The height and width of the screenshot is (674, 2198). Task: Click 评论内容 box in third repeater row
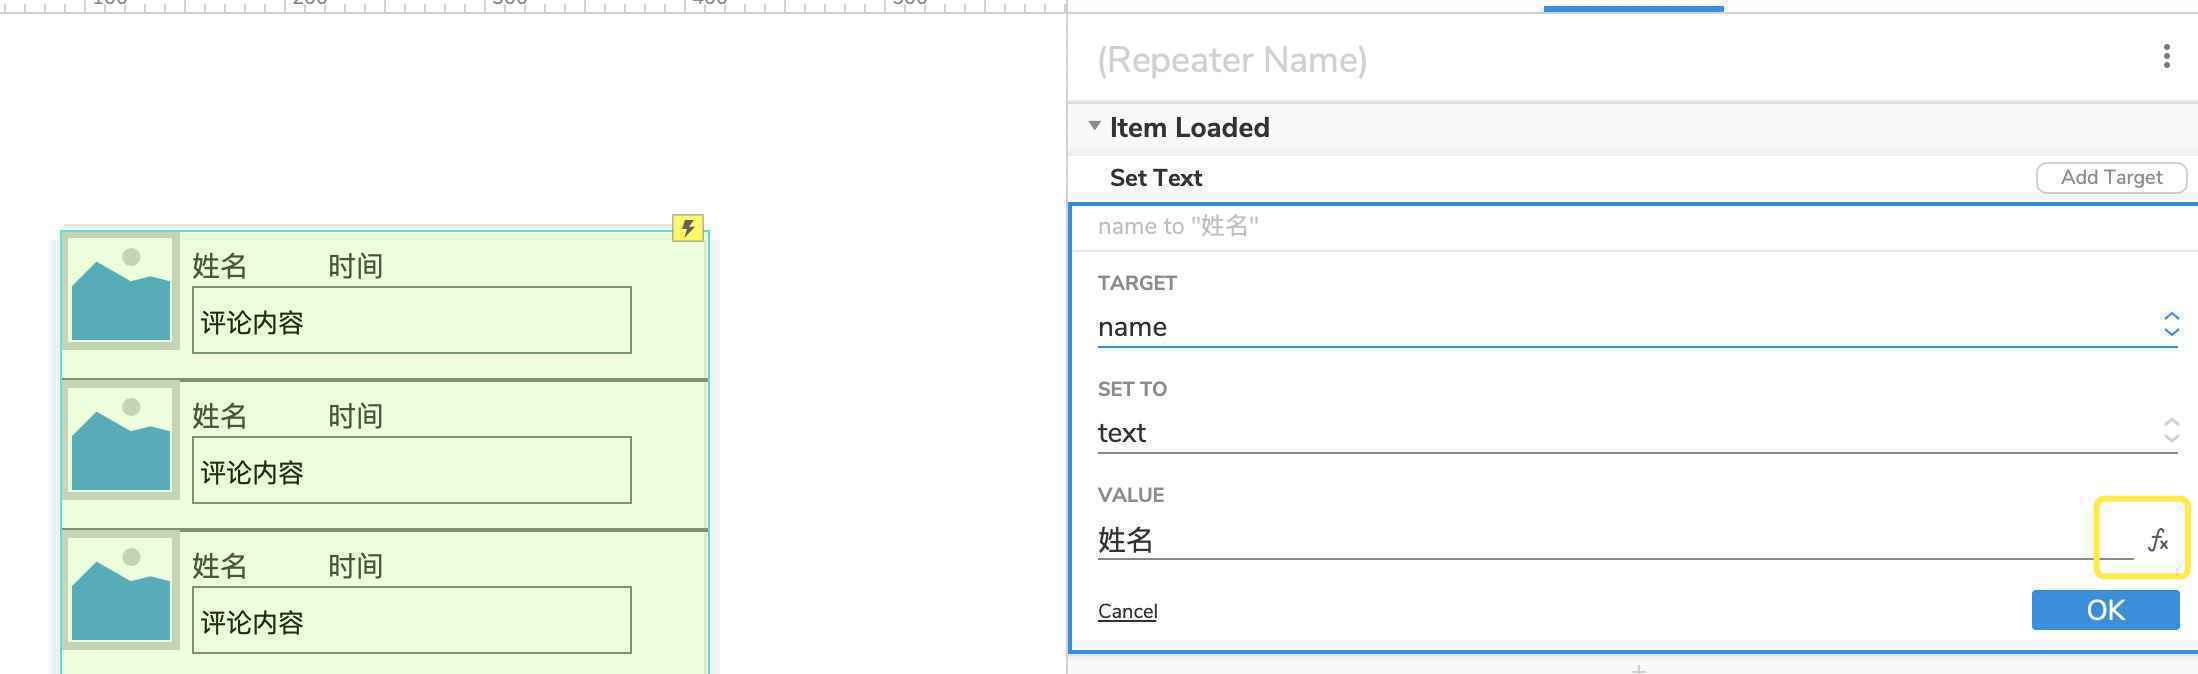pyautogui.click(x=411, y=620)
